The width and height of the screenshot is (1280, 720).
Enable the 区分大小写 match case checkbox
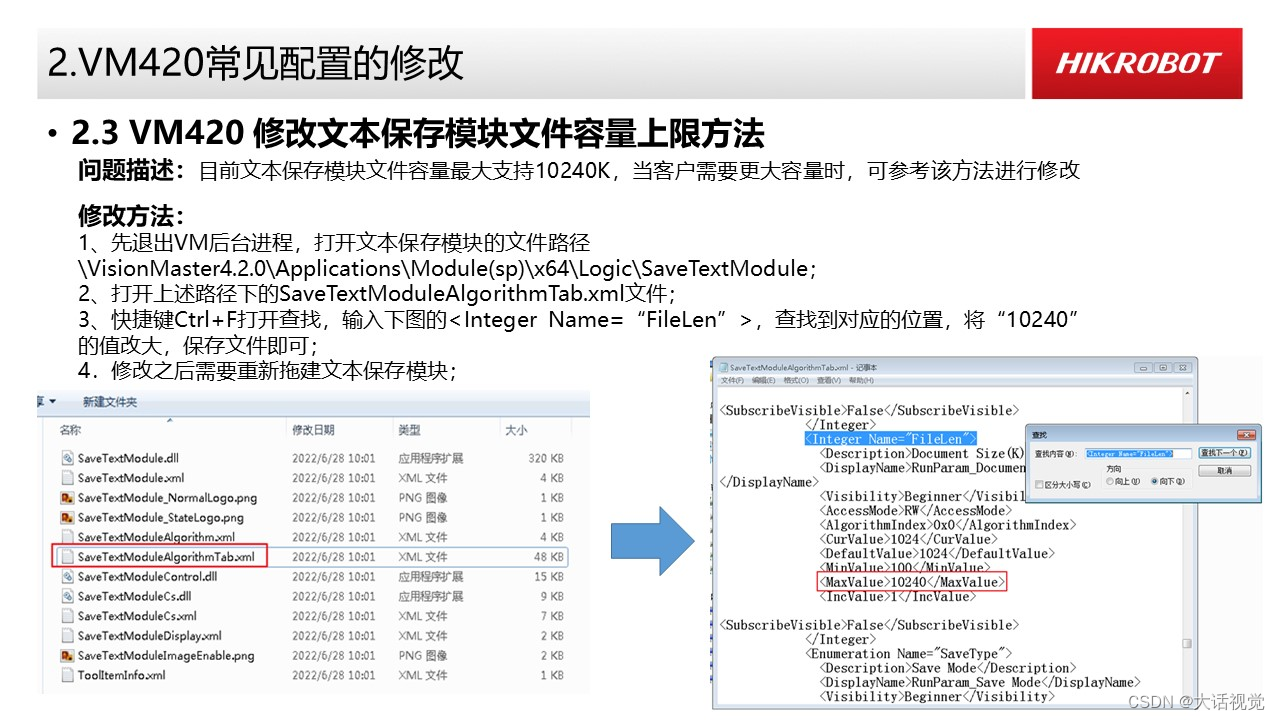1040,484
